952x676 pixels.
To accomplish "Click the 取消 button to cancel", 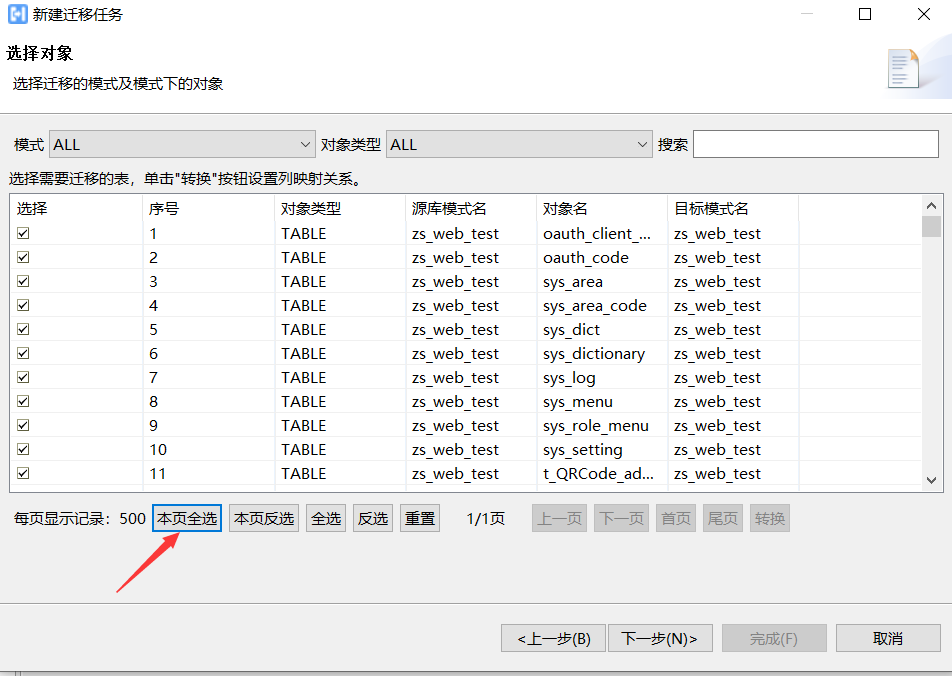I will 887,637.
